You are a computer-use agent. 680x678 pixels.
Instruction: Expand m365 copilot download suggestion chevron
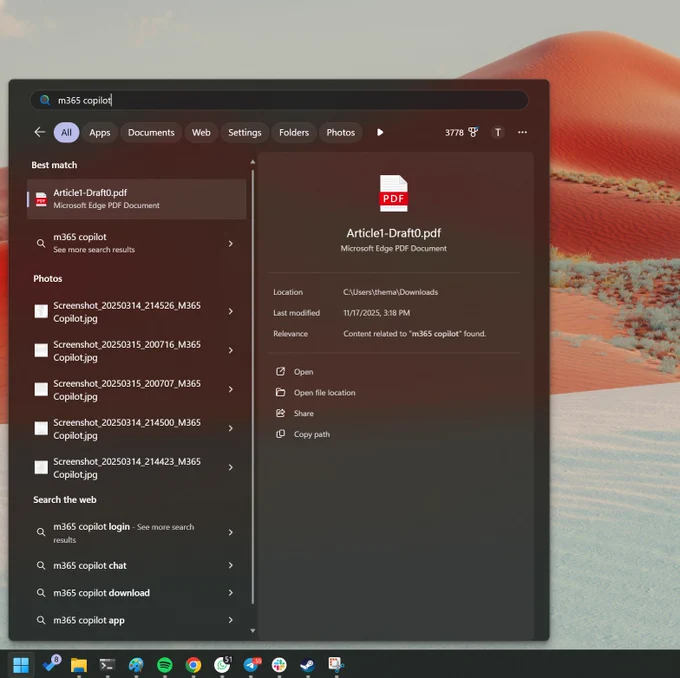click(231, 593)
